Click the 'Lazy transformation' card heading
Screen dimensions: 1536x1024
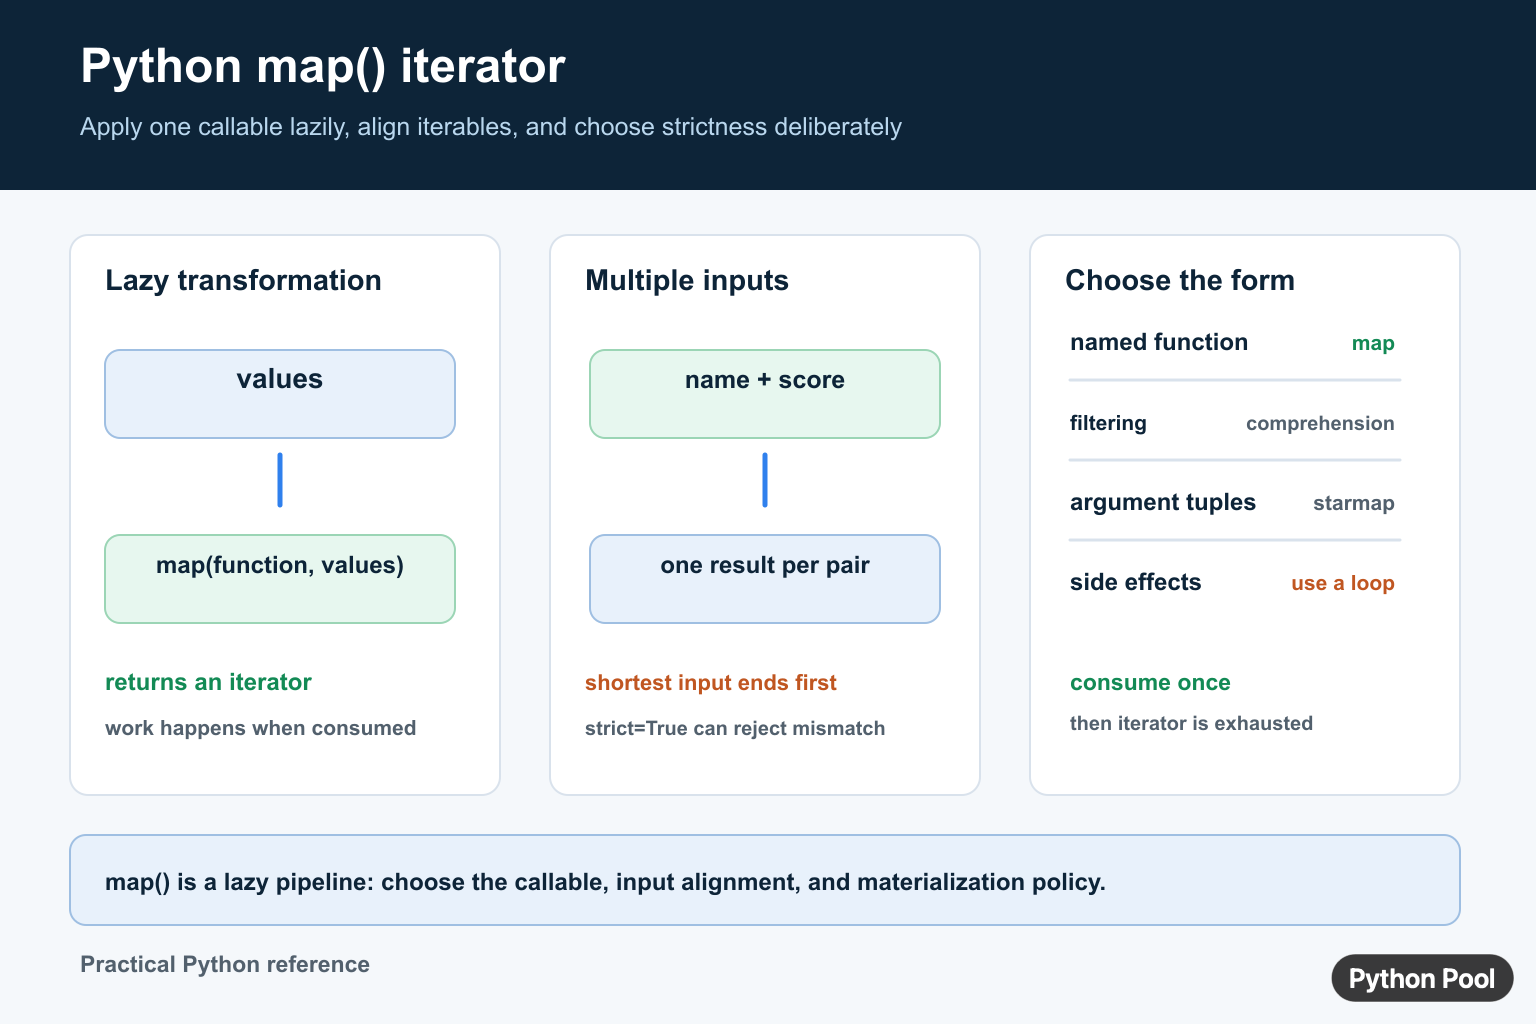coord(243,280)
